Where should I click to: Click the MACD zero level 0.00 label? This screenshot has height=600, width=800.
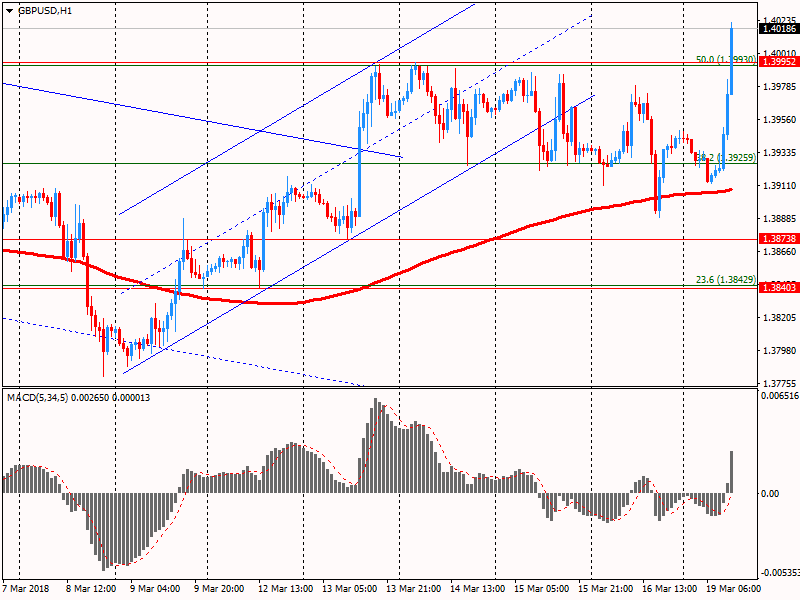point(770,493)
